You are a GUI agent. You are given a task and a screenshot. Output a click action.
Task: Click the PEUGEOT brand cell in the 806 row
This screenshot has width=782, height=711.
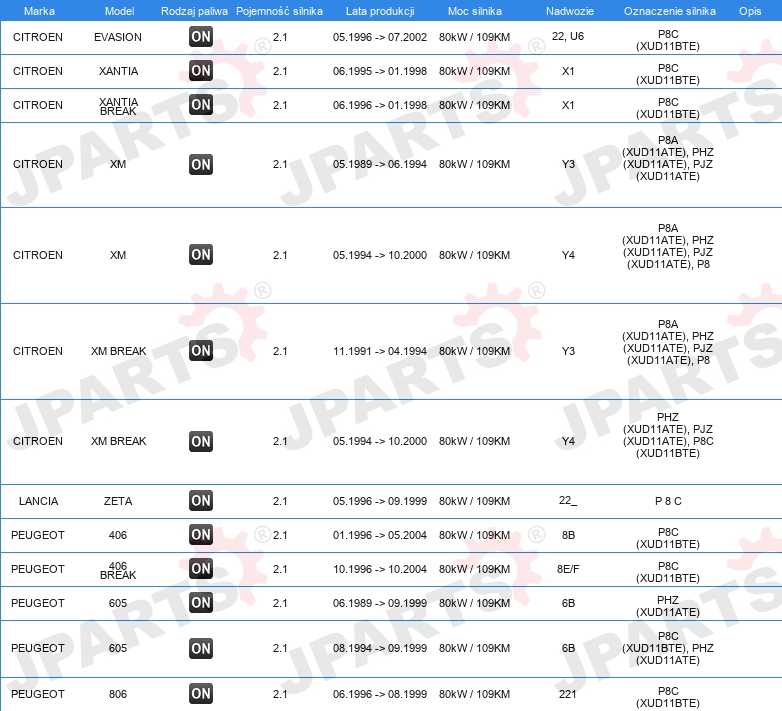coord(38,694)
